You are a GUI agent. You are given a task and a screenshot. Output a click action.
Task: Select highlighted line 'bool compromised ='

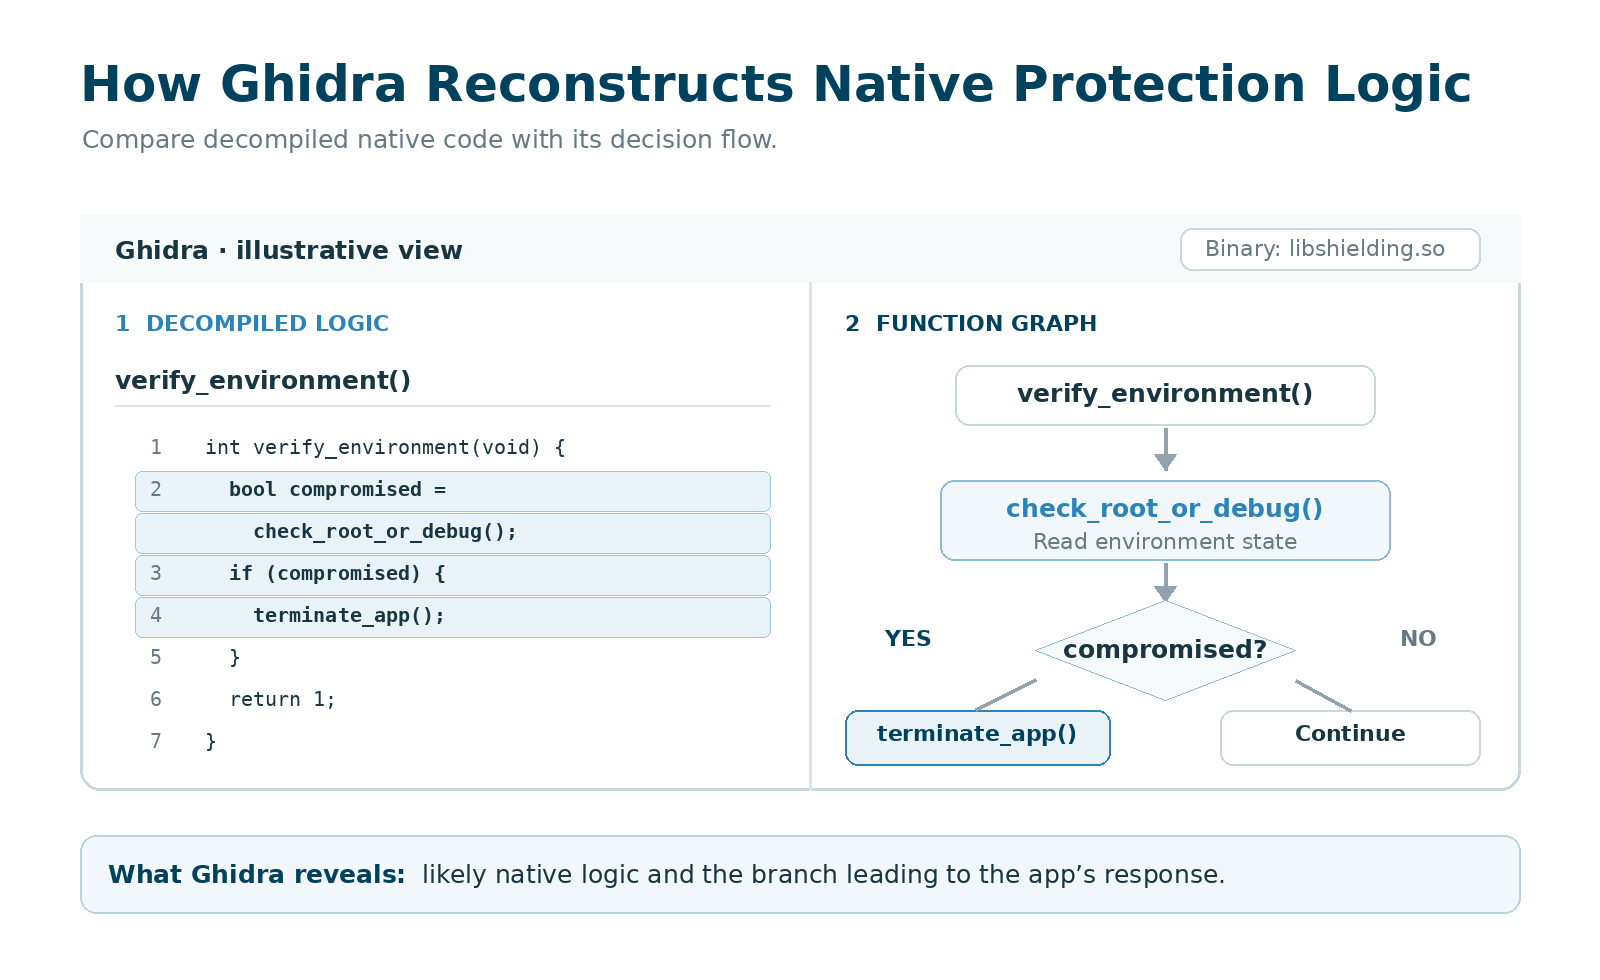[x=453, y=491]
